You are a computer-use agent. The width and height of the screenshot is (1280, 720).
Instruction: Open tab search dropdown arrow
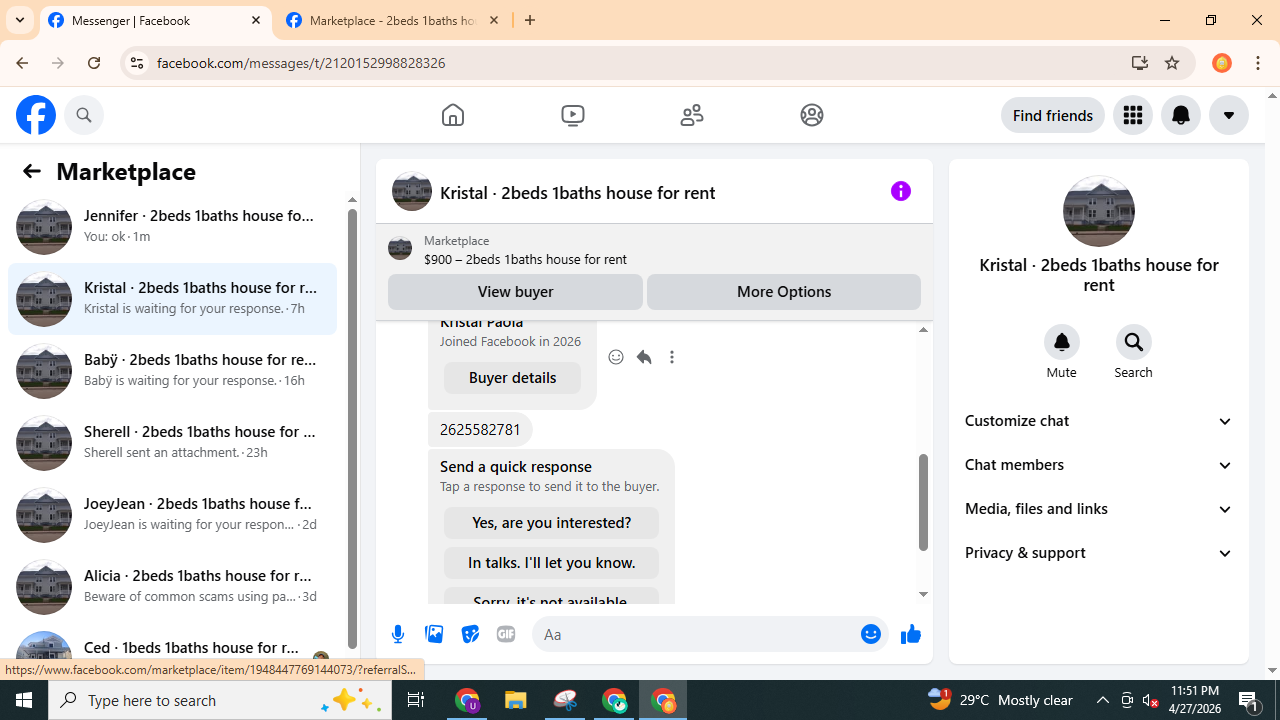pos(19,20)
